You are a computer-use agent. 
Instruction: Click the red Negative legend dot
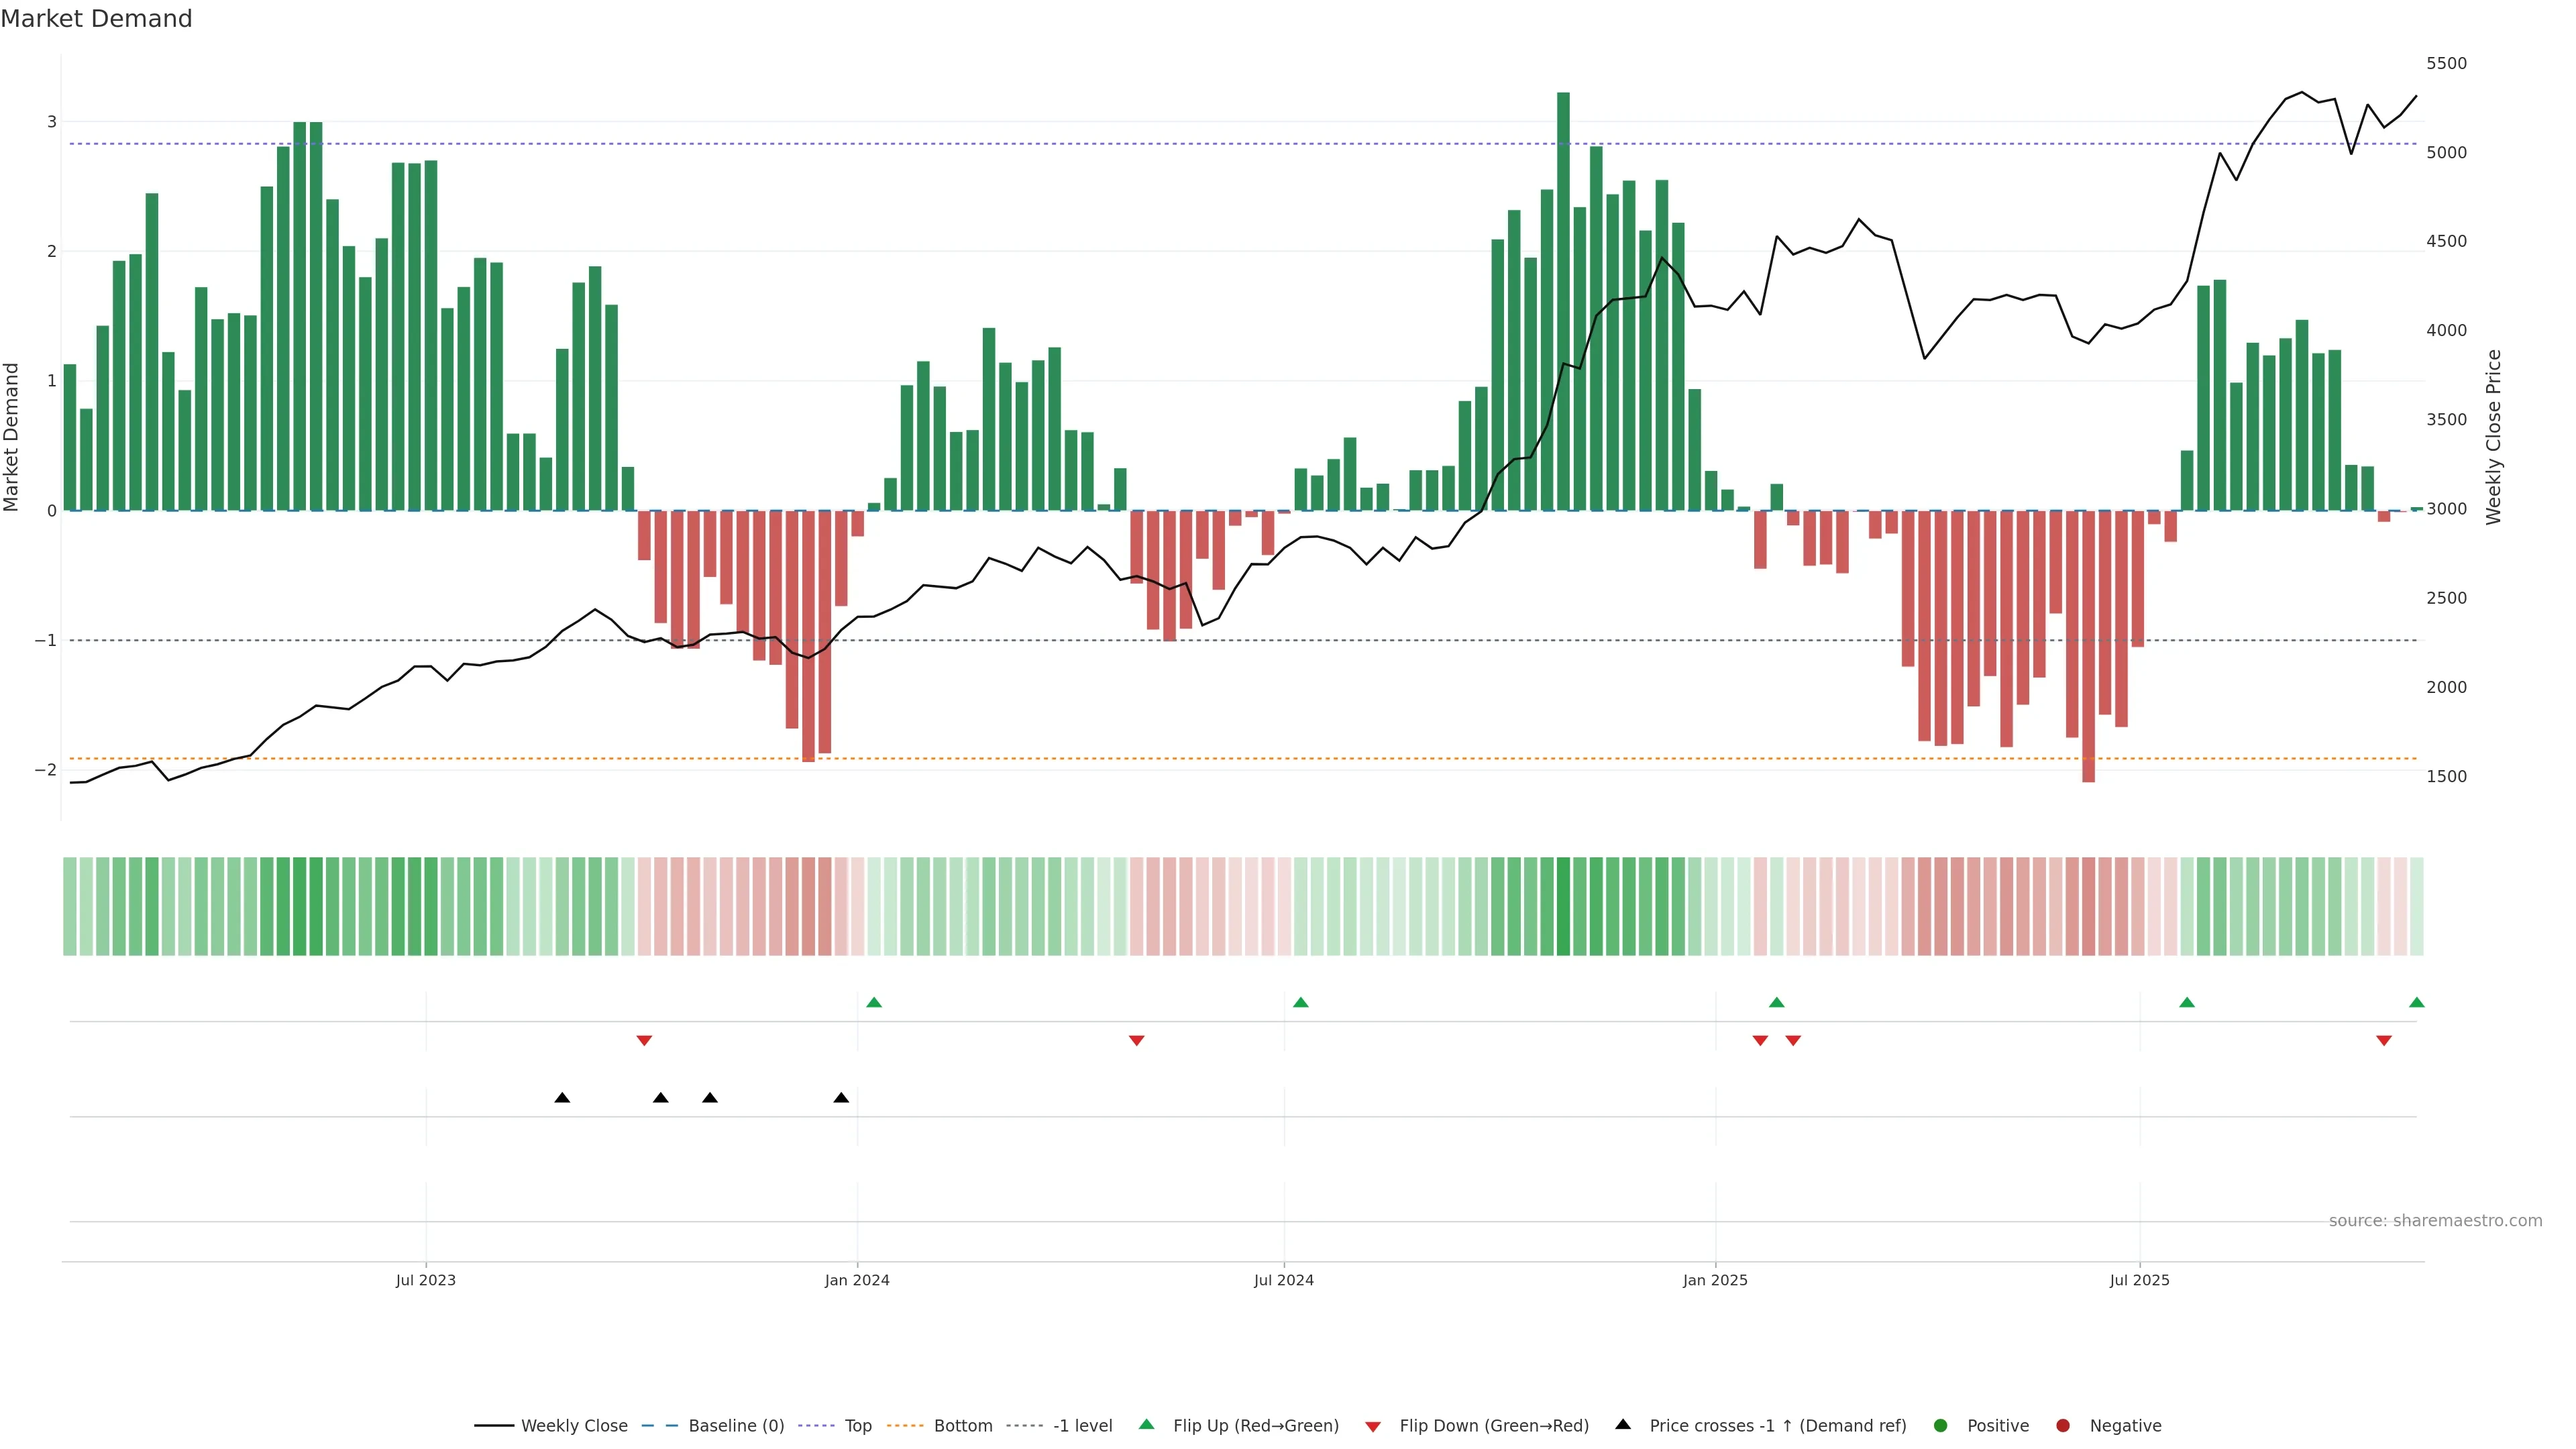(x=2063, y=1426)
